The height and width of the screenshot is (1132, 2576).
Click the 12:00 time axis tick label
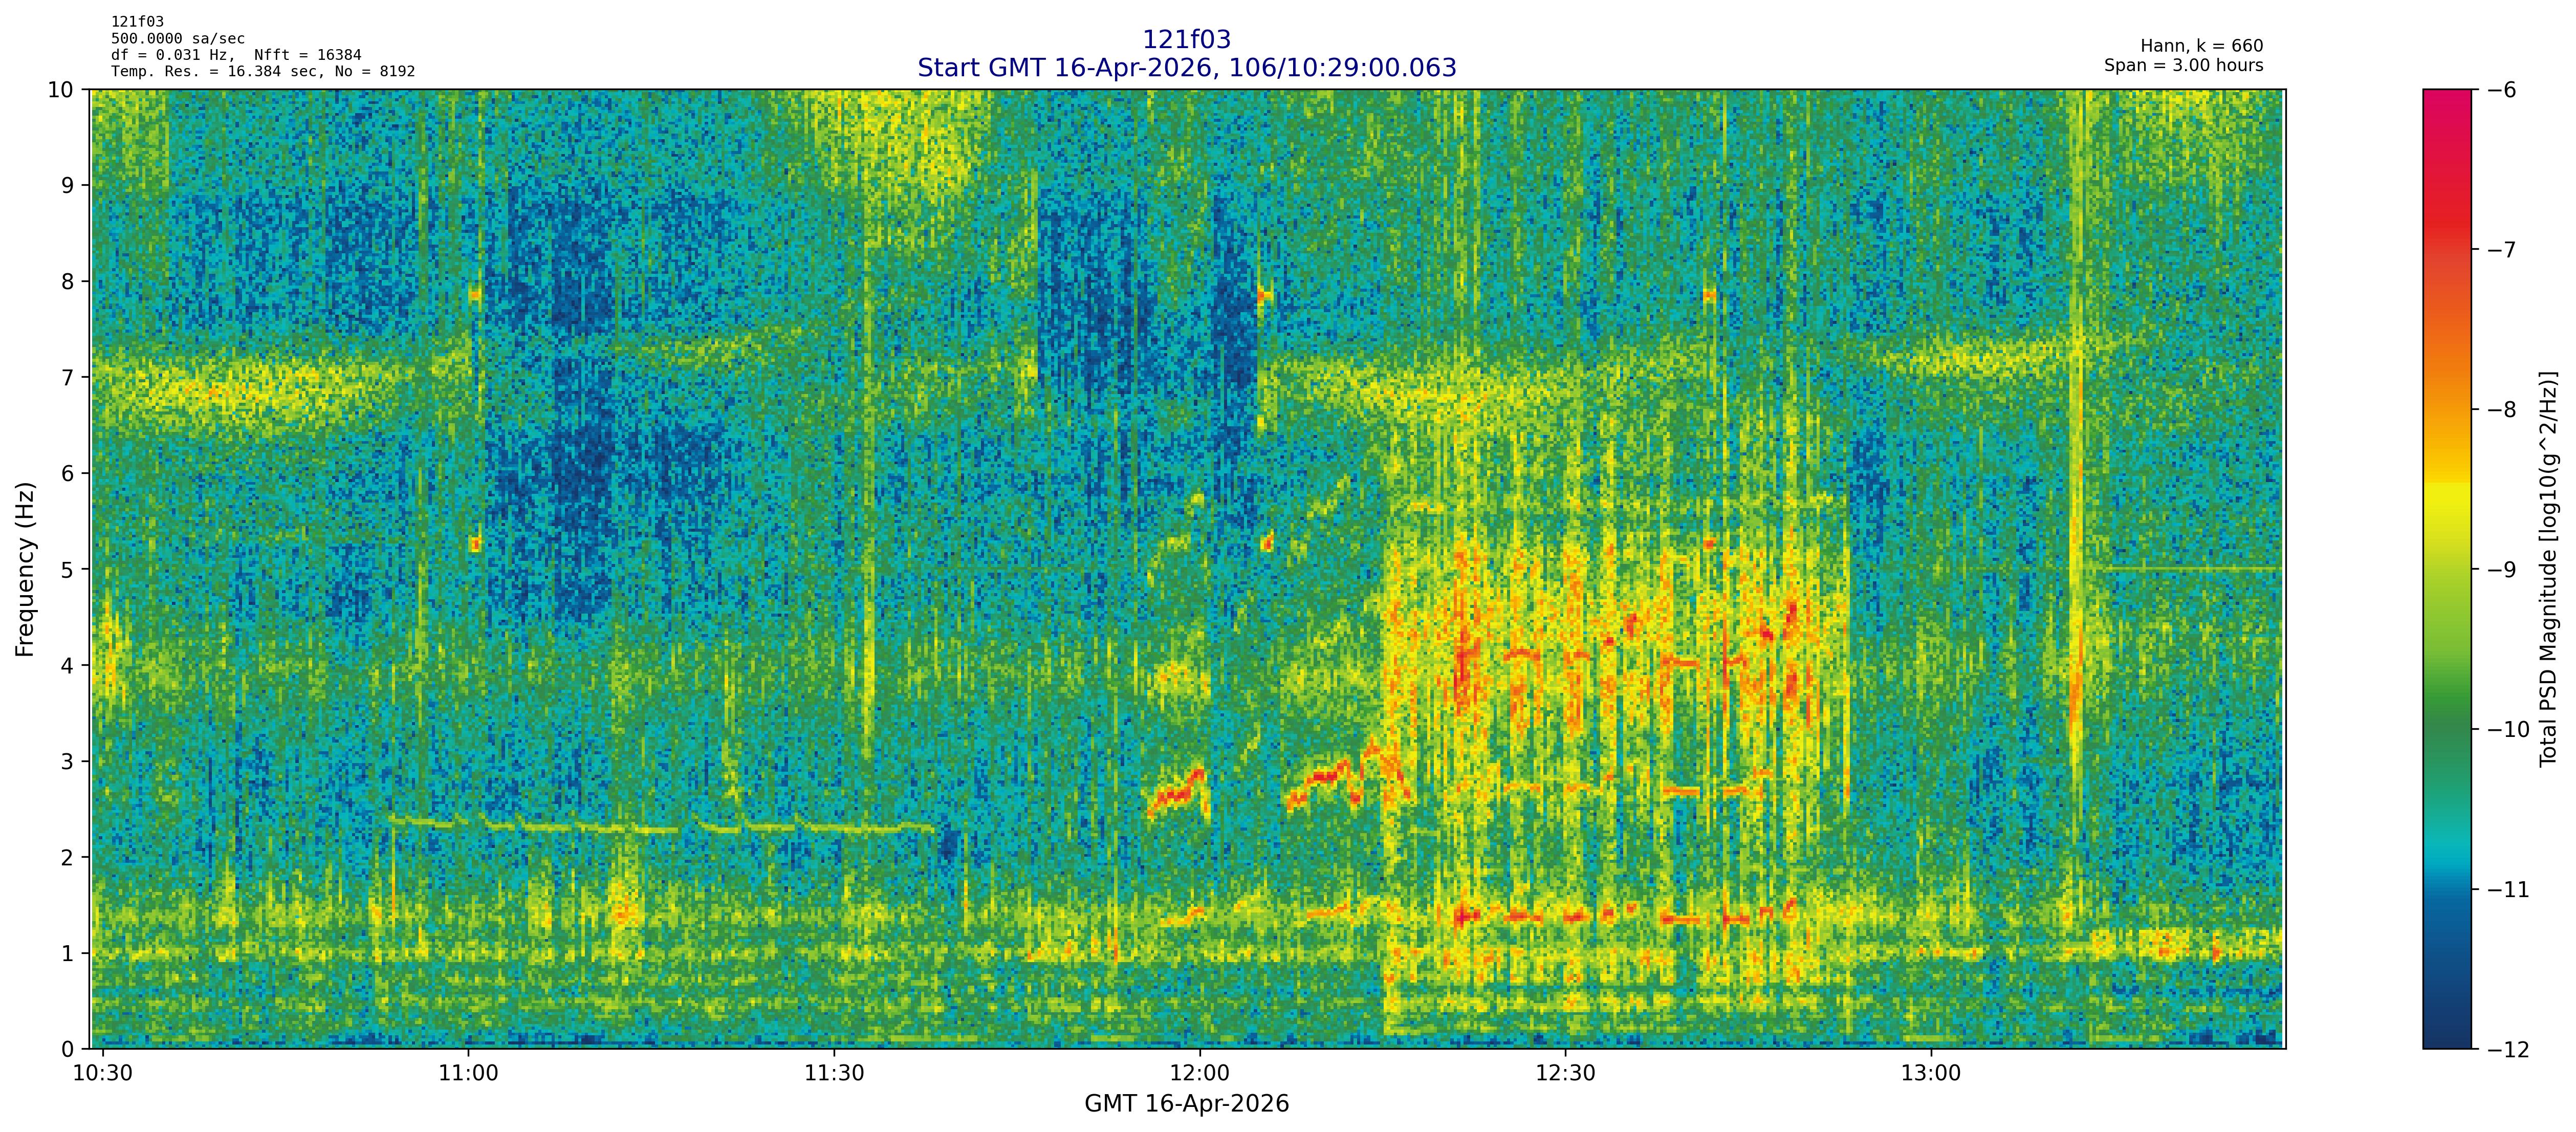tap(1199, 1074)
